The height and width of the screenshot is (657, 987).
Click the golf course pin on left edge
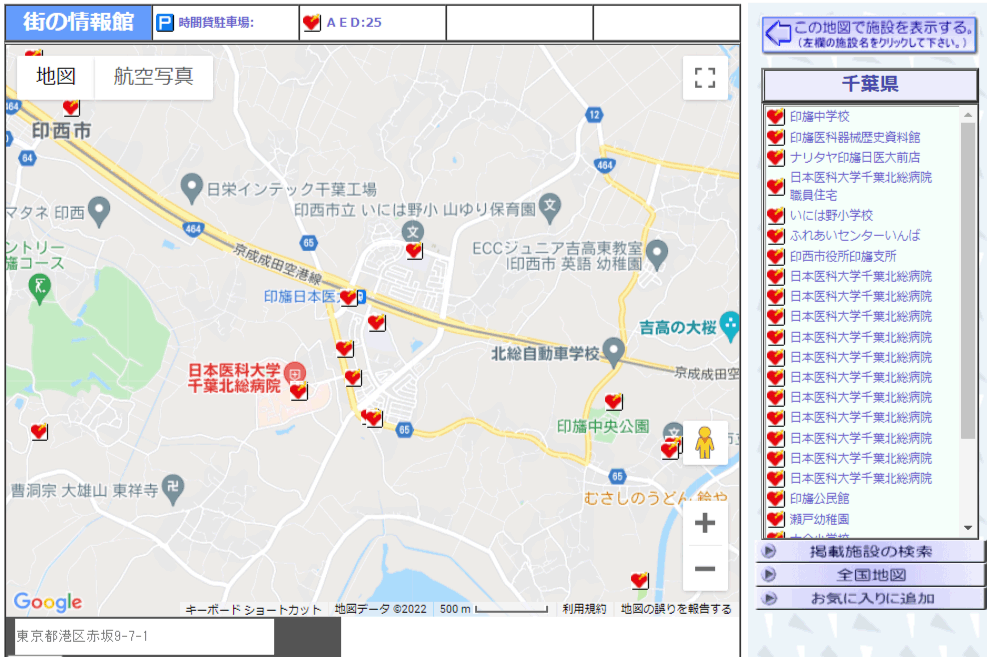[x=40, y=289]
